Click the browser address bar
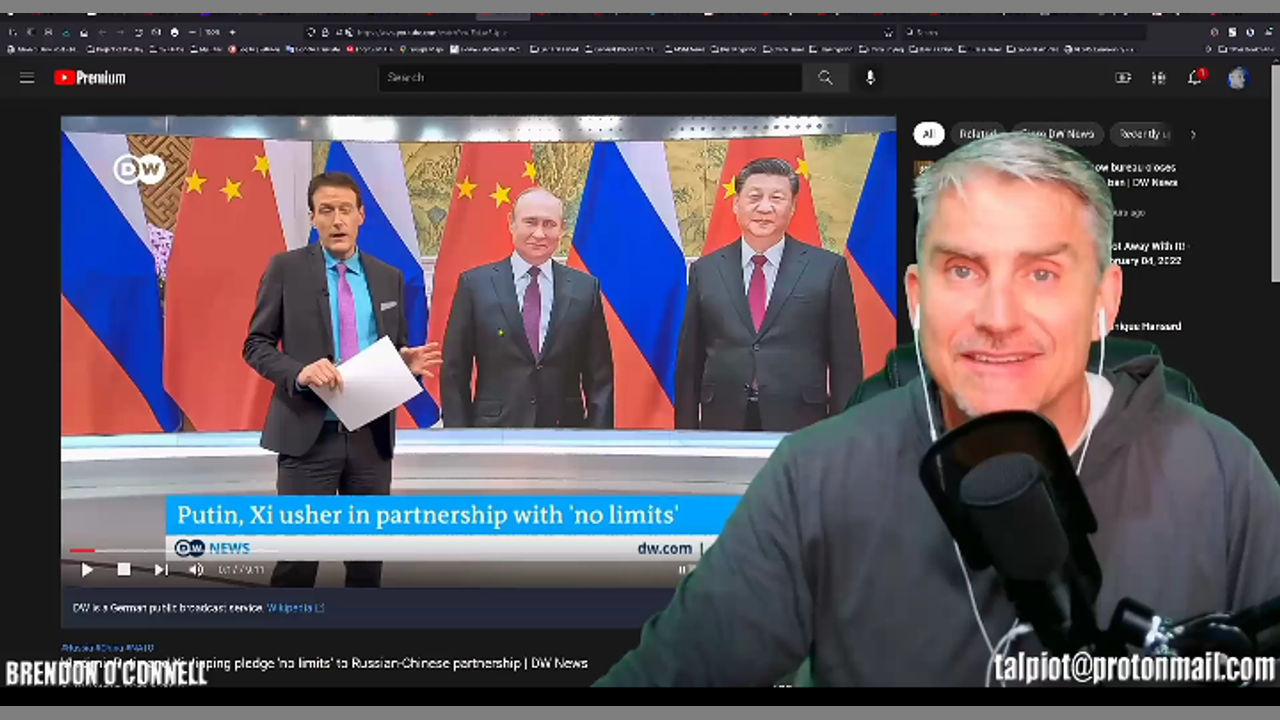The image size is (1280, 720). (x=600, y=32)
